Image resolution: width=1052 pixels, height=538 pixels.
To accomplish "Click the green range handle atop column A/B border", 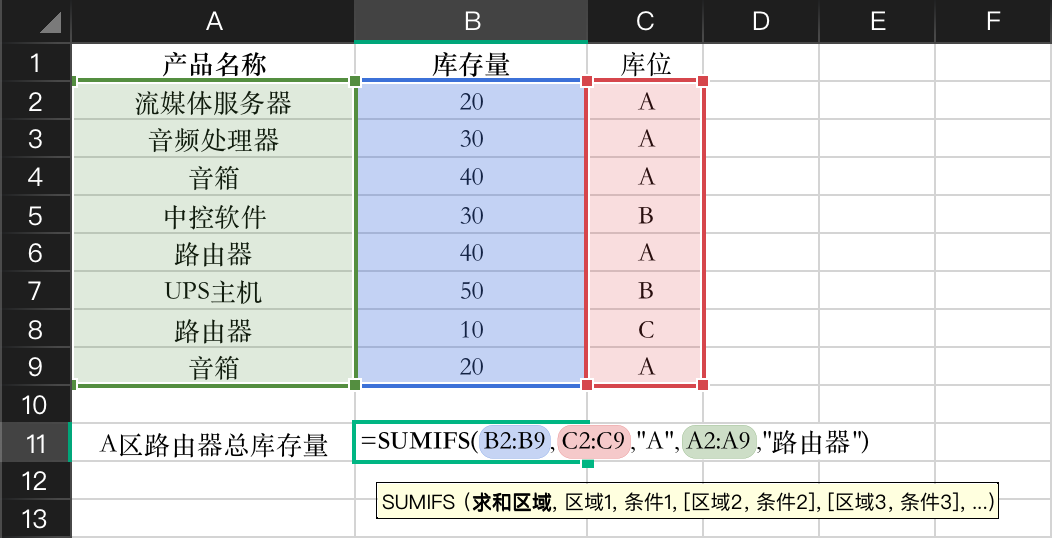I will [x=355, y=81].
